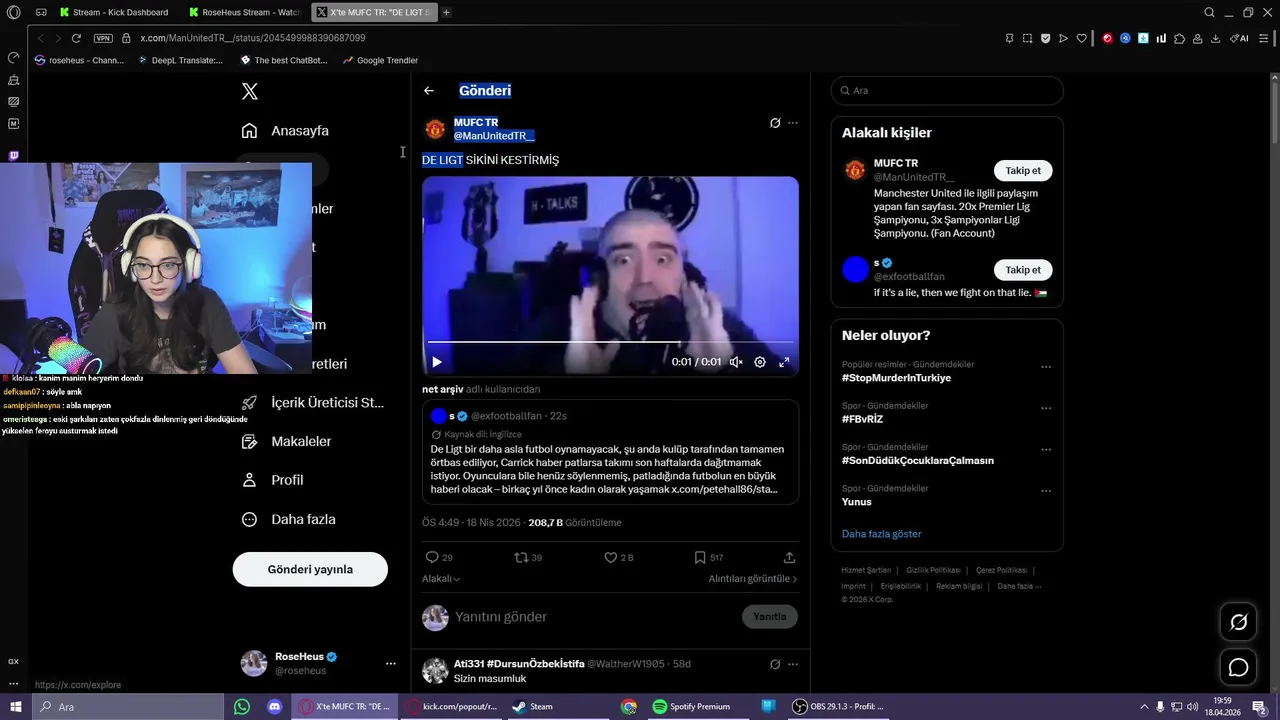This screenshot has width=1280, height=720.
Task: Open Alıntıları görüntüle link
Action: point(753,579)
